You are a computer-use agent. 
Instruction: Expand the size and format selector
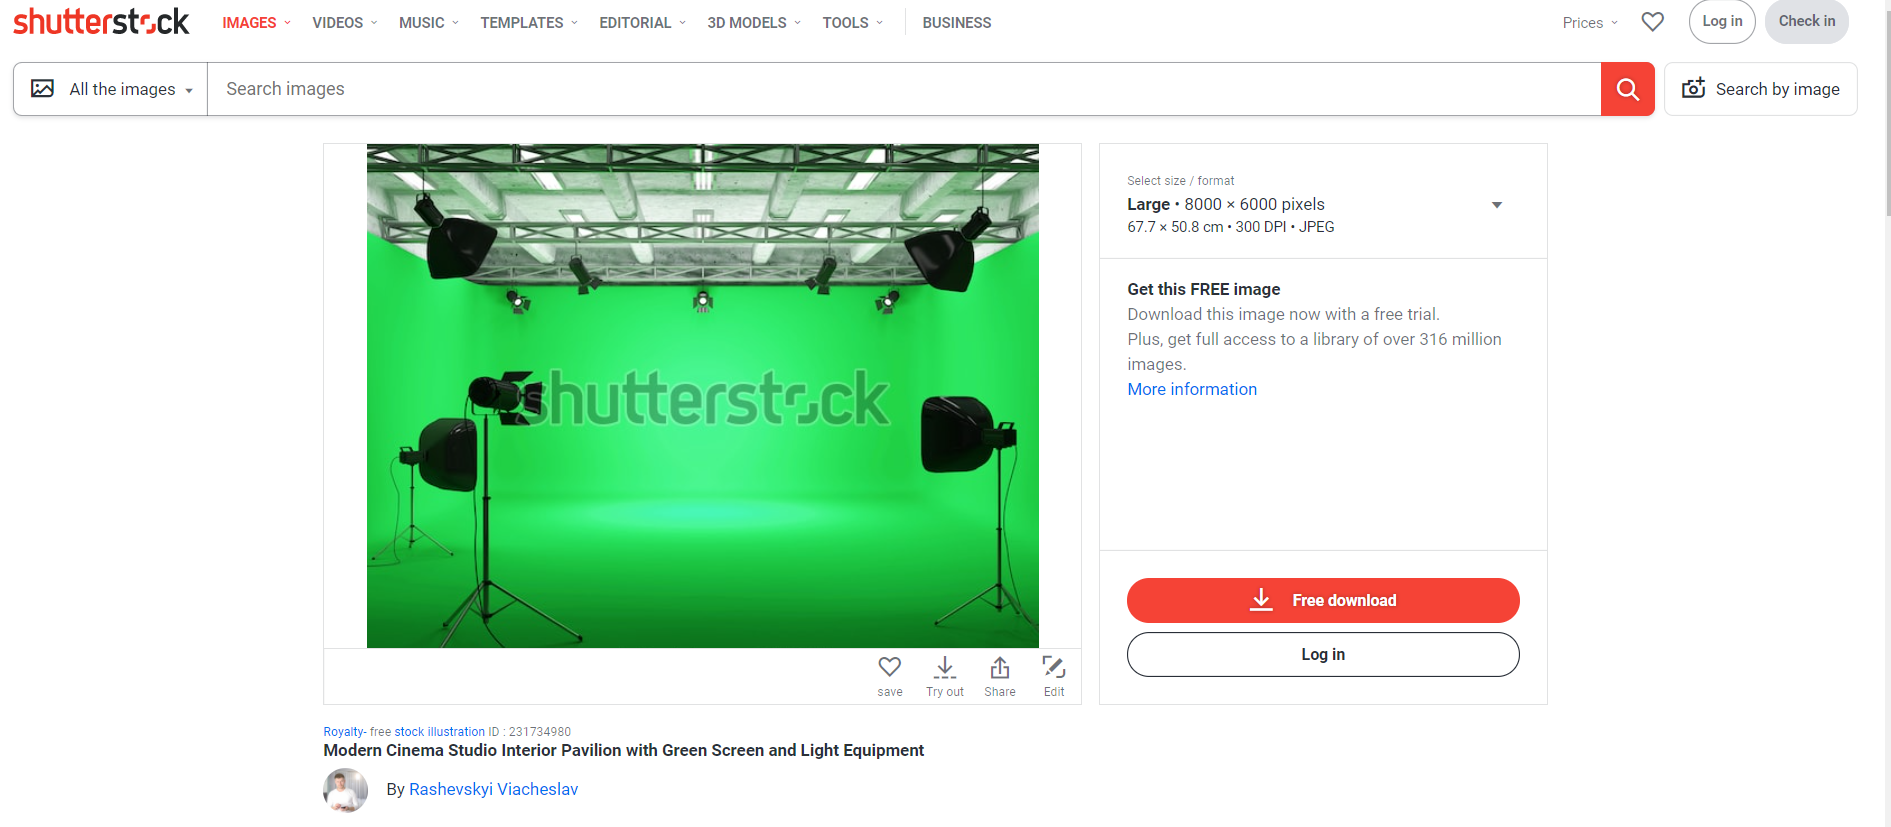[x=1496, y=205]
